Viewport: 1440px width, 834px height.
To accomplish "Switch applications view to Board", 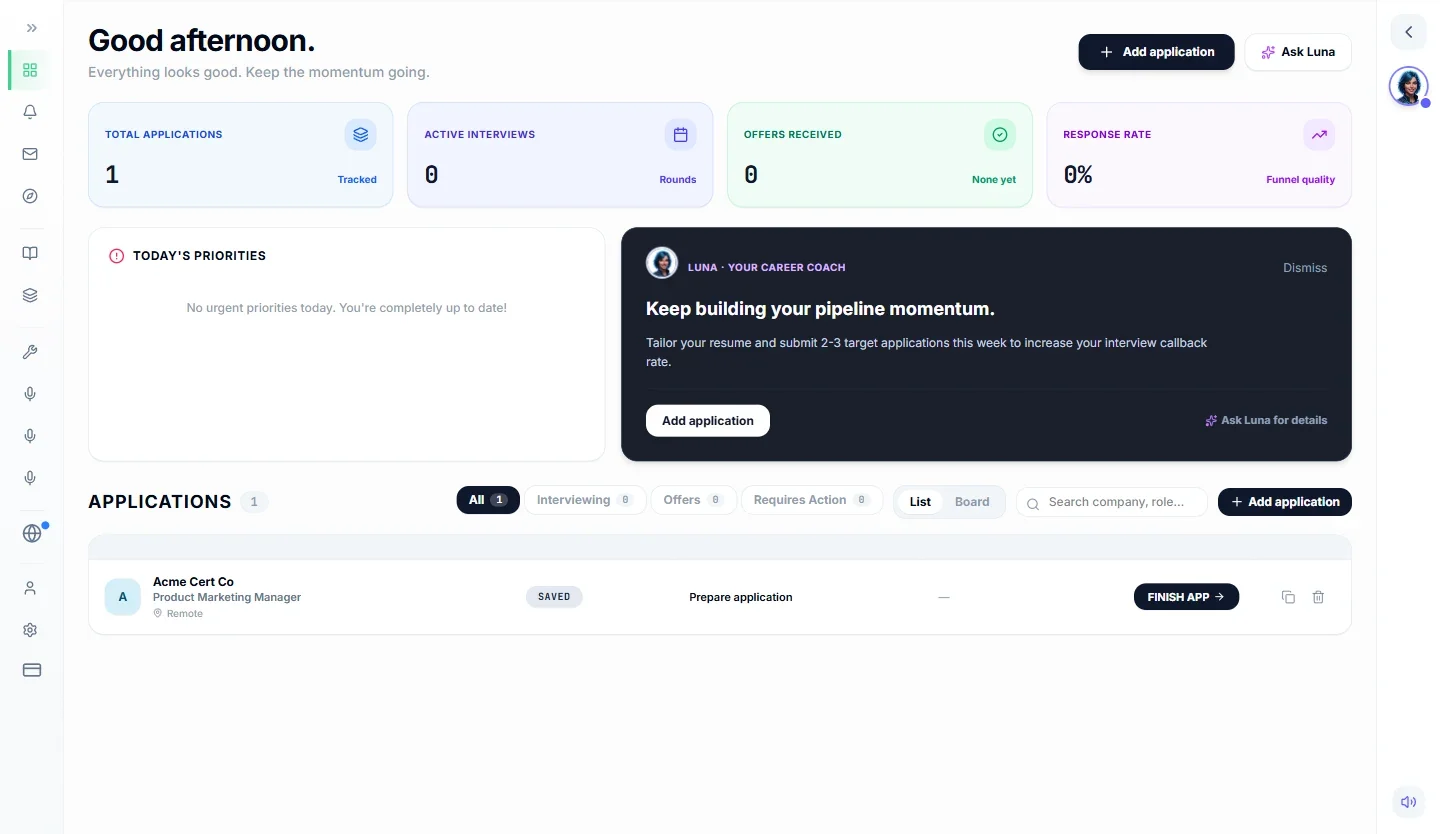I will [x=972, y=502].
